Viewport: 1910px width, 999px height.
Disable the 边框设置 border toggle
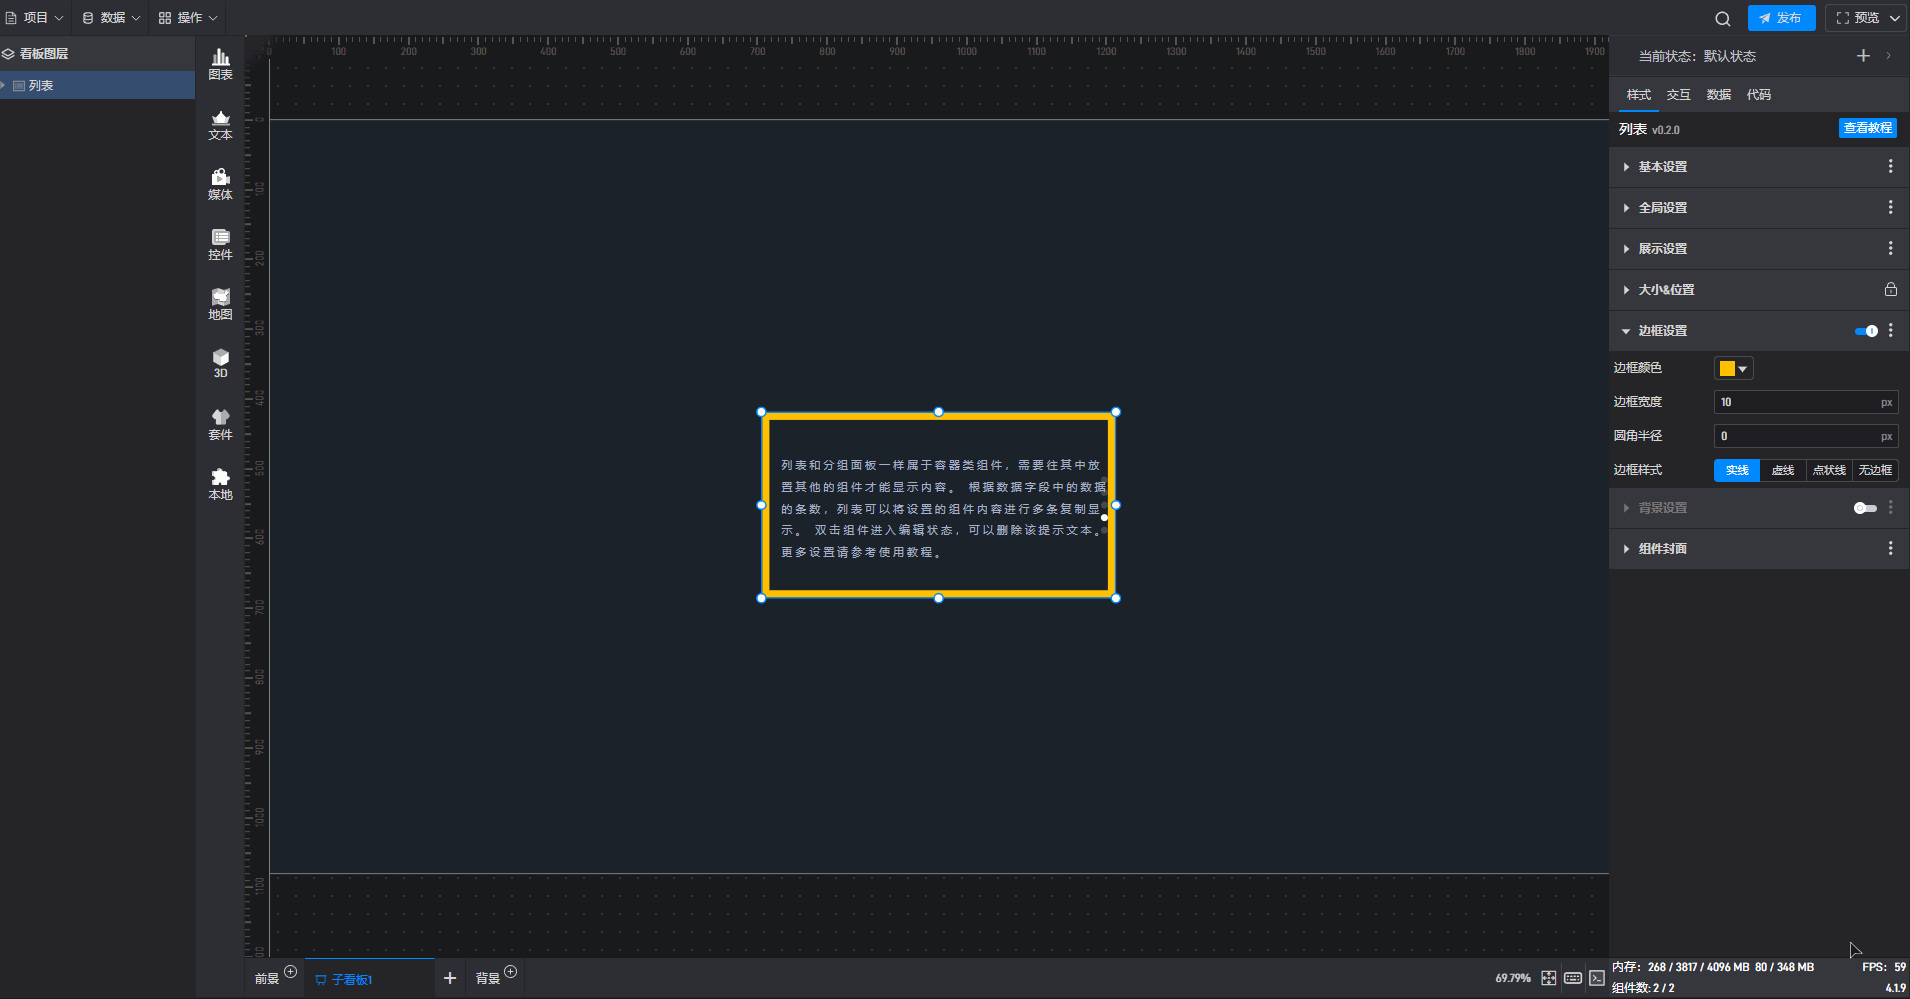coord(1866,331)
